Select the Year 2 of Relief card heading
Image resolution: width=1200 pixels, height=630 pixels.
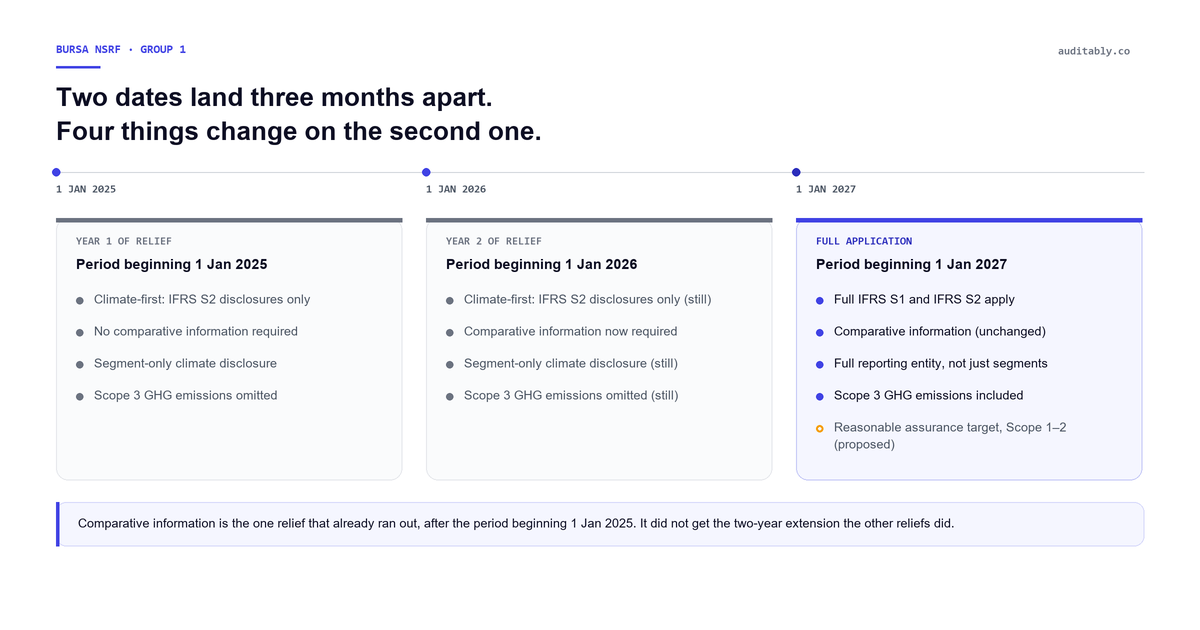tap(494, 241)
